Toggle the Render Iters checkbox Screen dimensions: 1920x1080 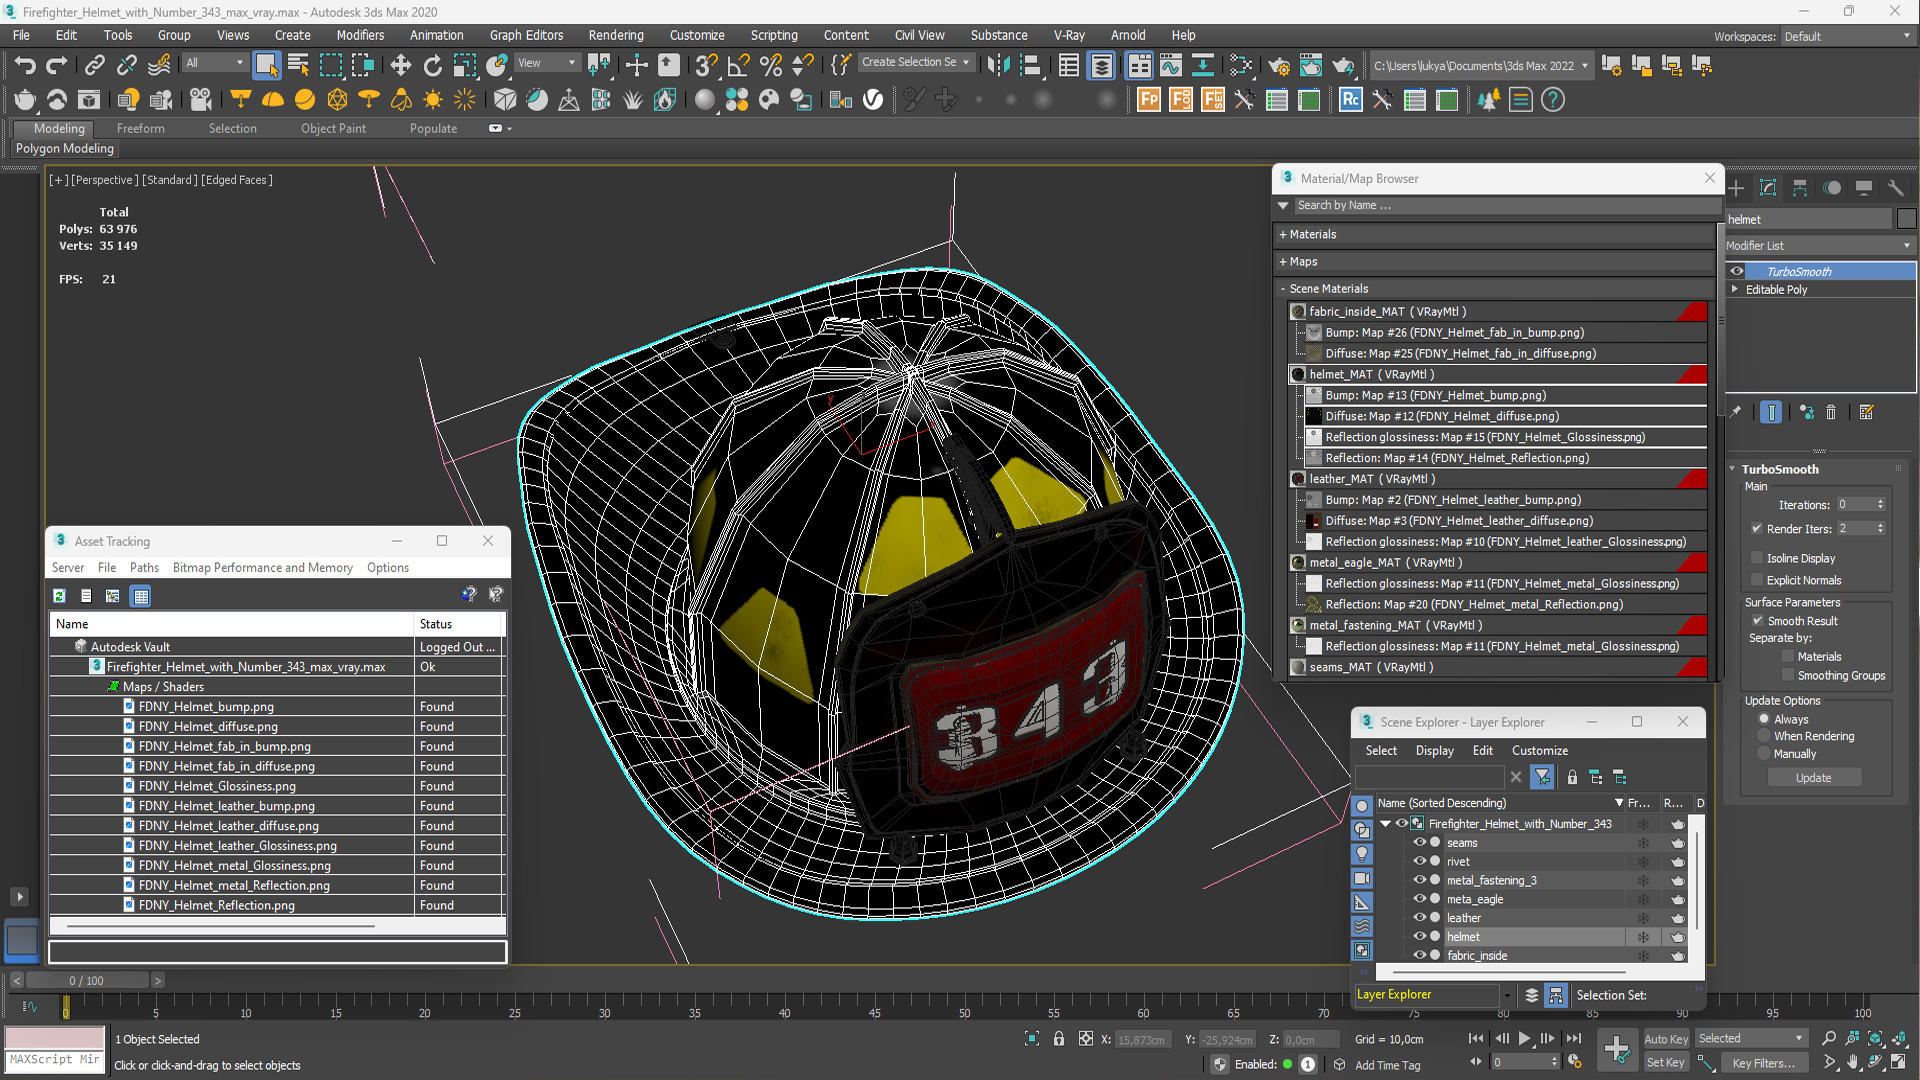click(1757, 529)
